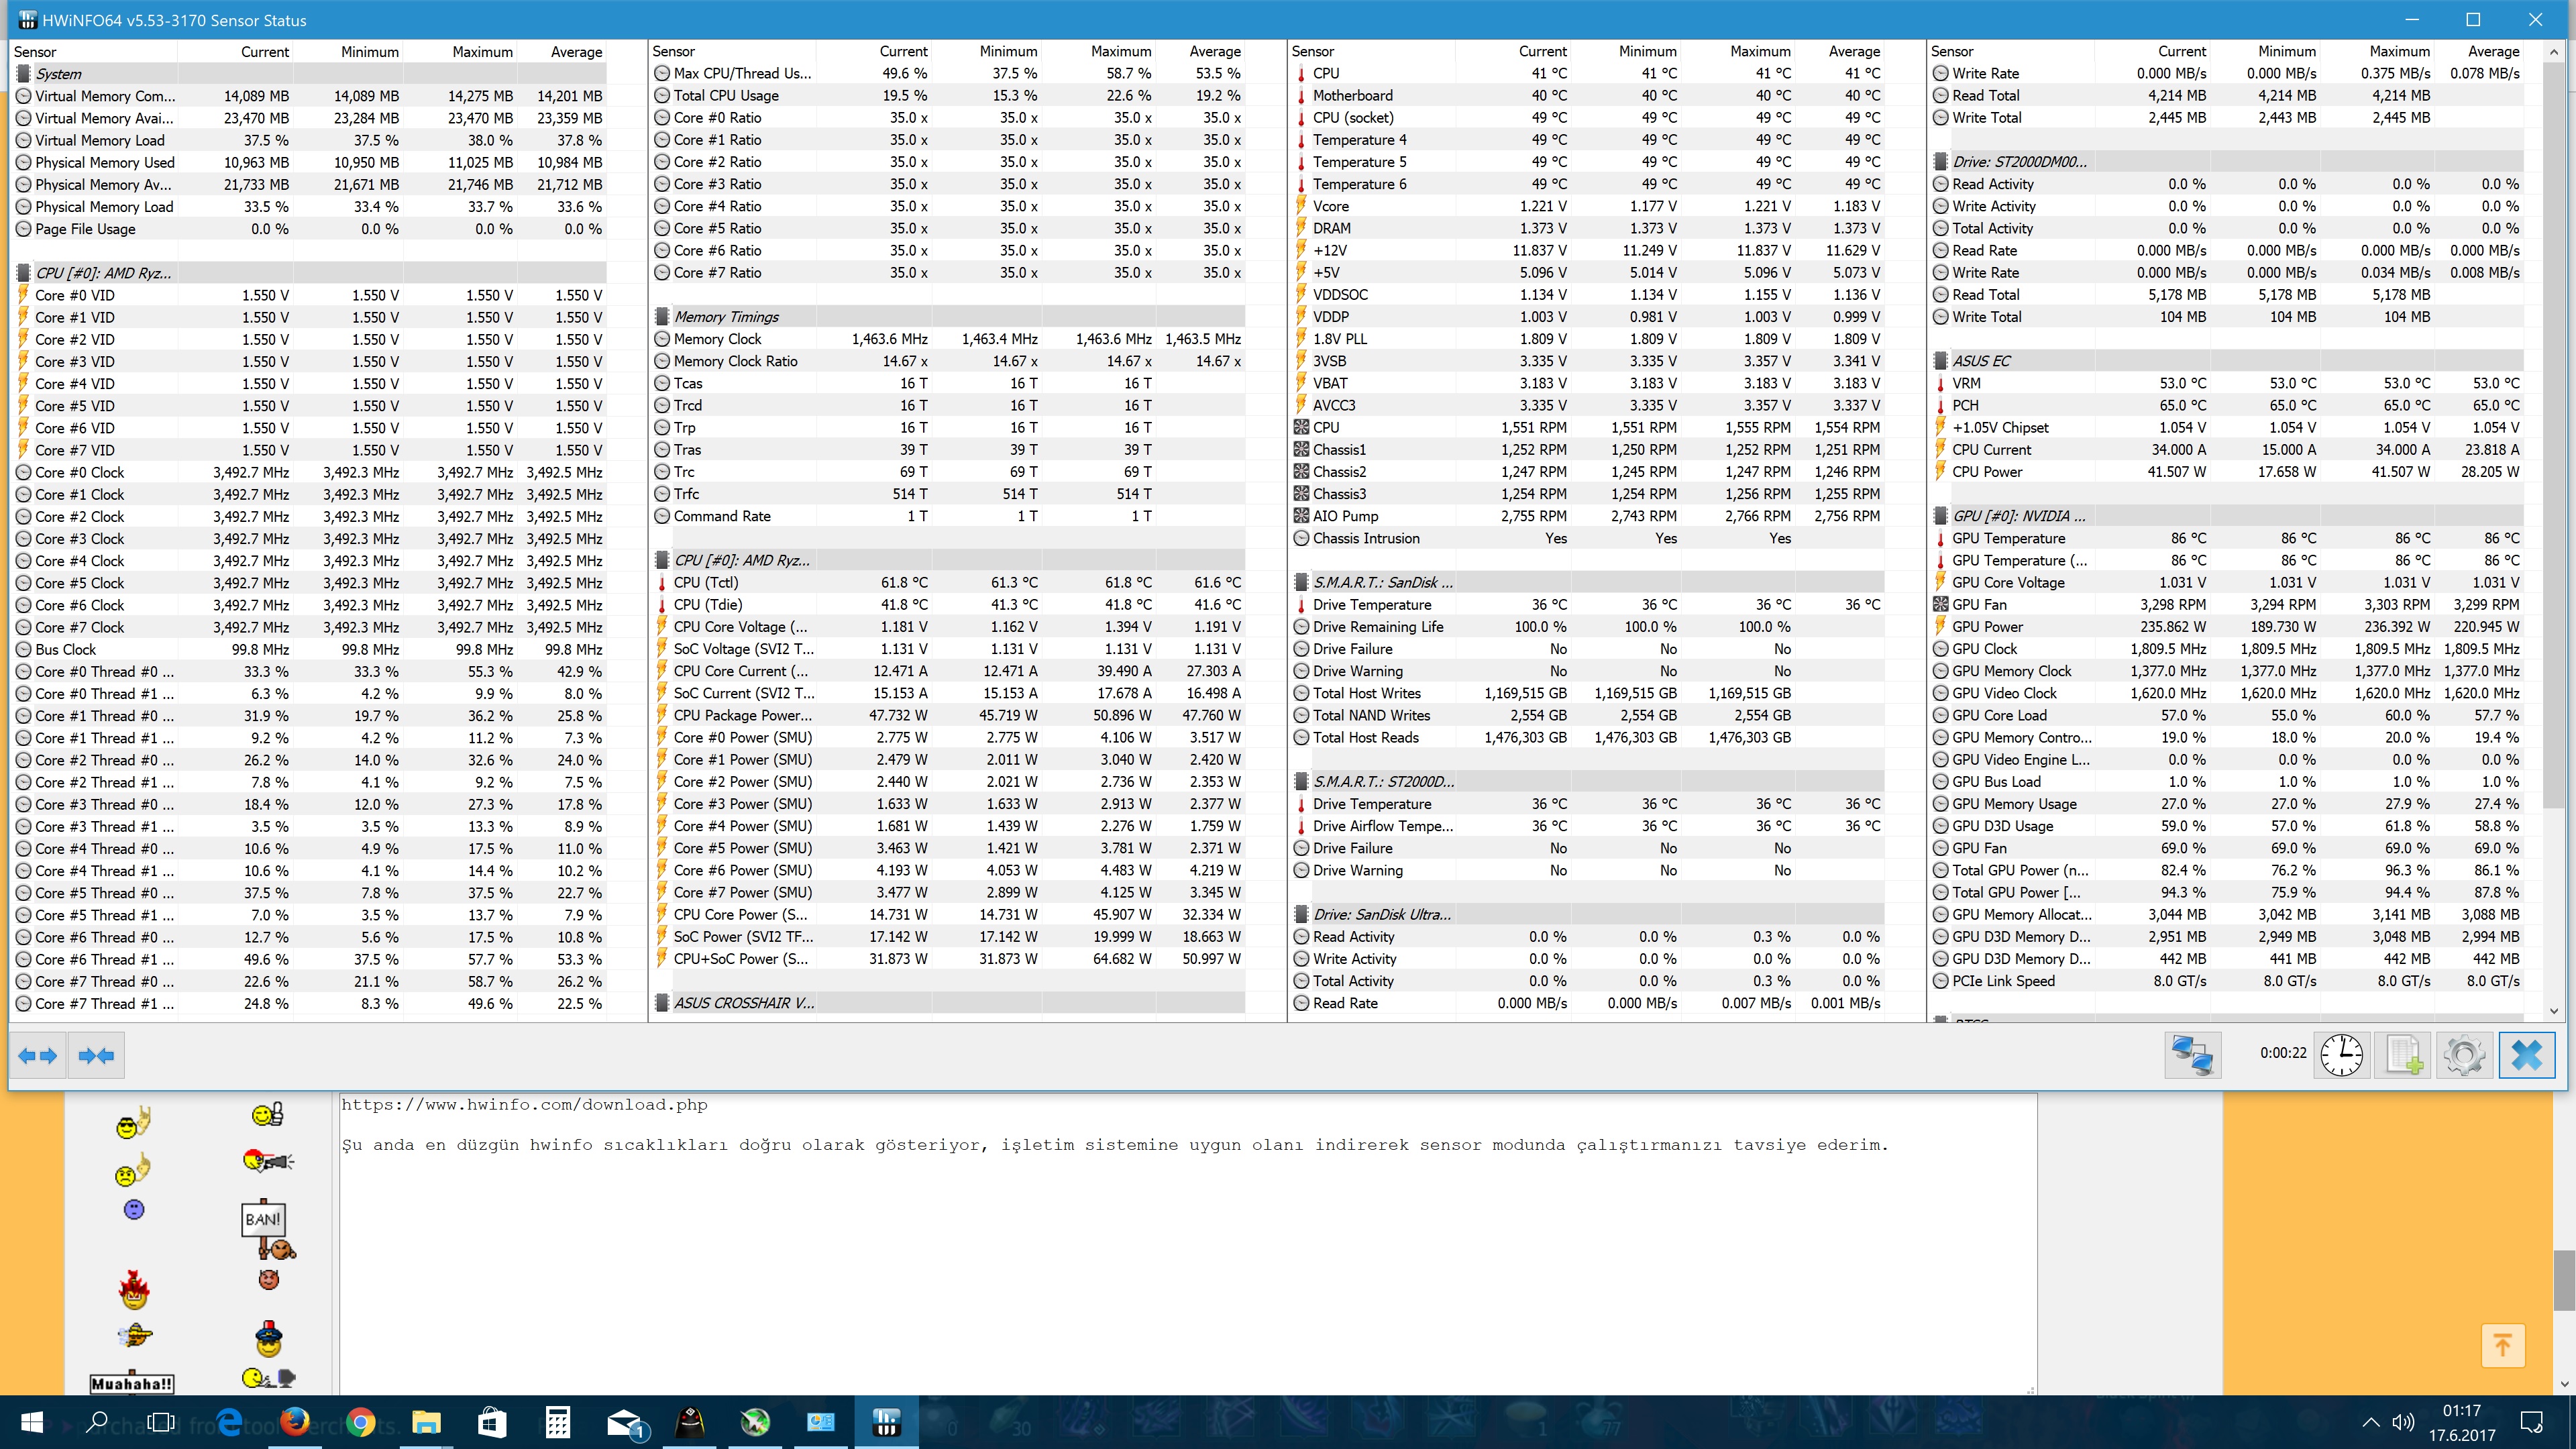Image resolution: width=2576 pixels, height=1449 pixels.
Task: Select the S.M.A.R.T.: SanDisk section header
Action: coord(1588,582)
